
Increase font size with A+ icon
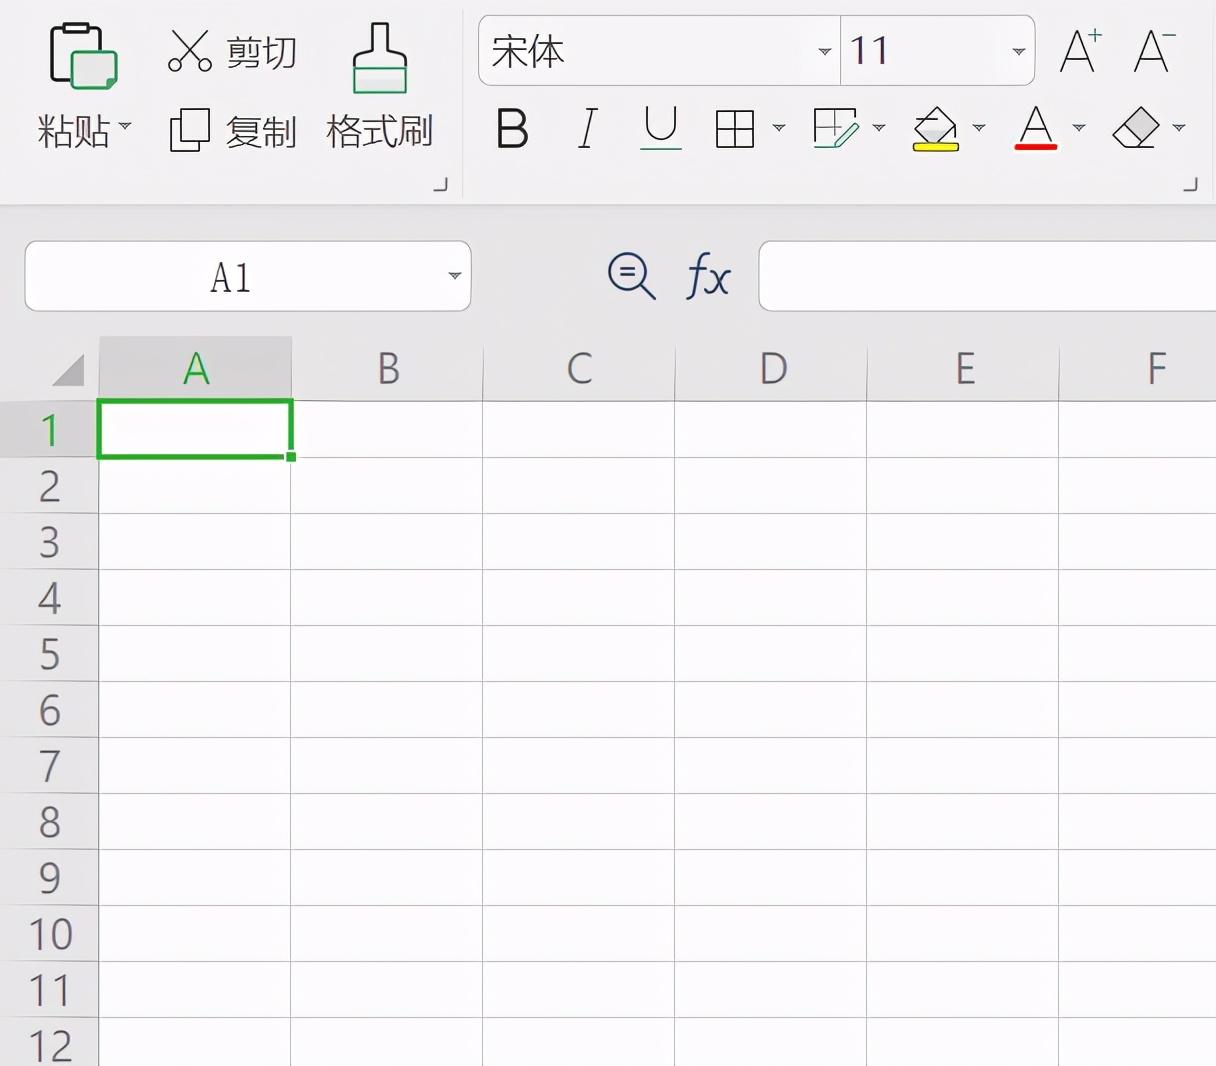click(1081, 51)
